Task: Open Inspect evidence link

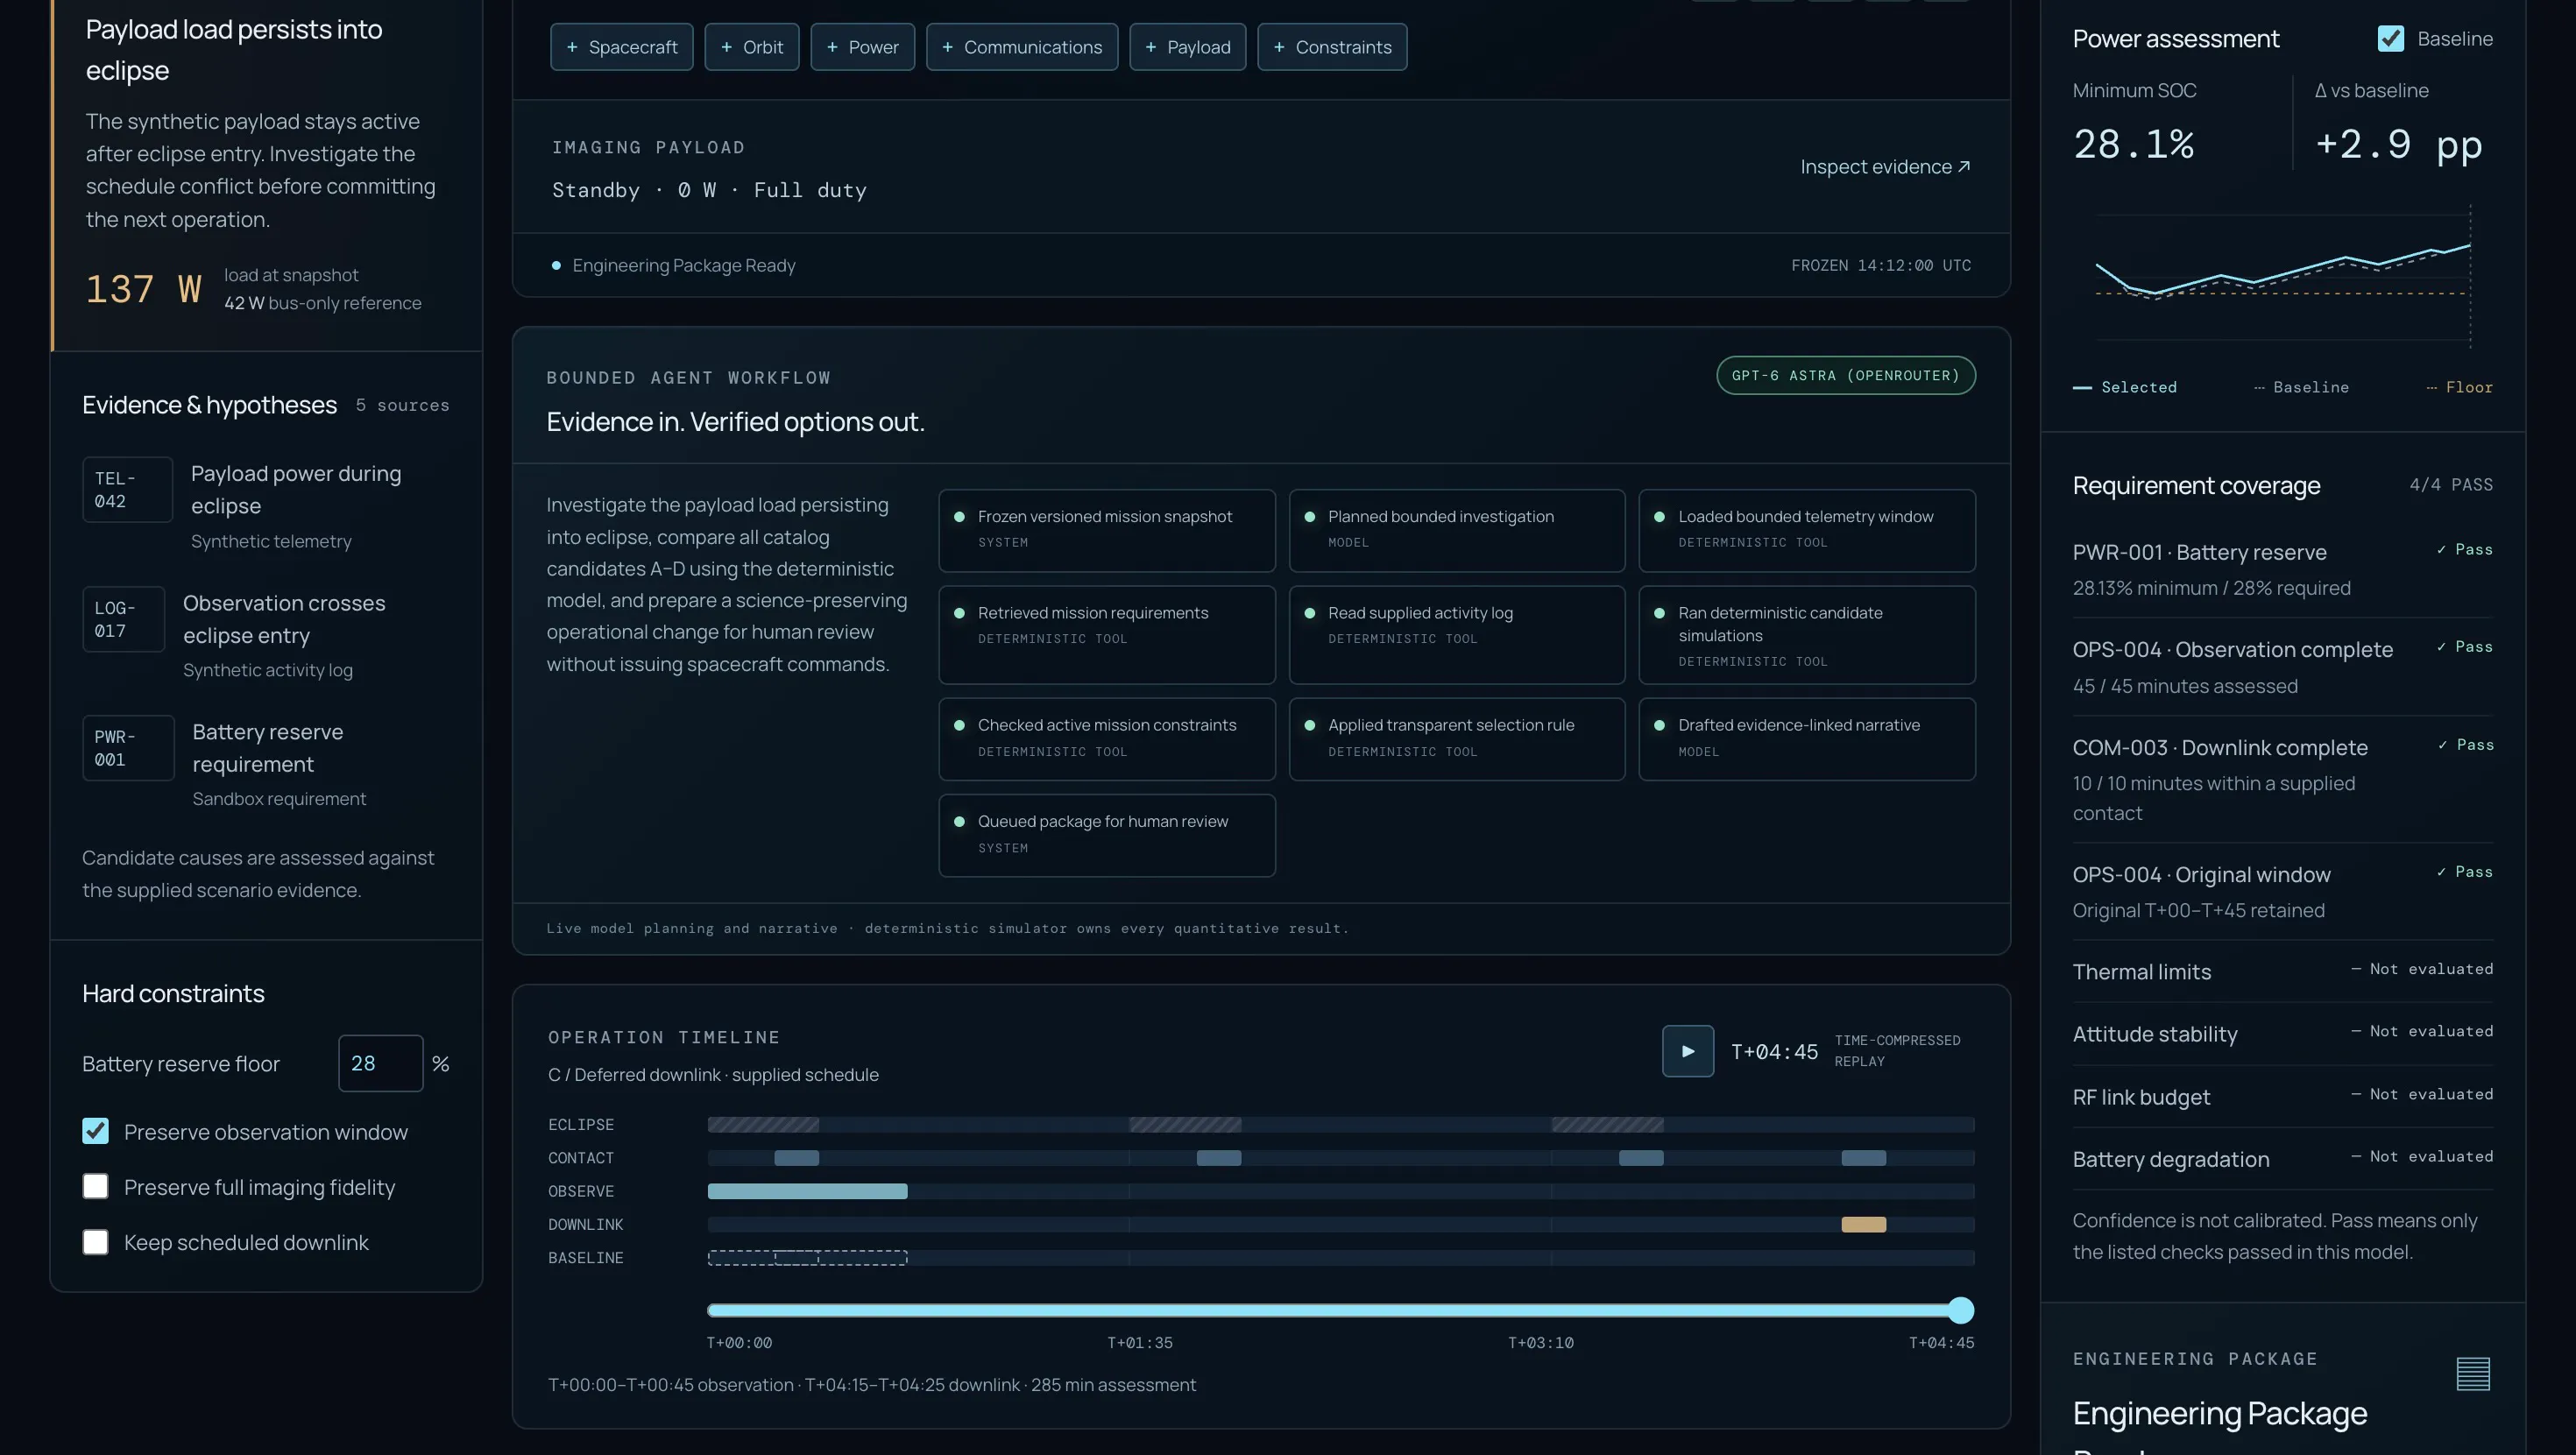Action: point(1885,167)
